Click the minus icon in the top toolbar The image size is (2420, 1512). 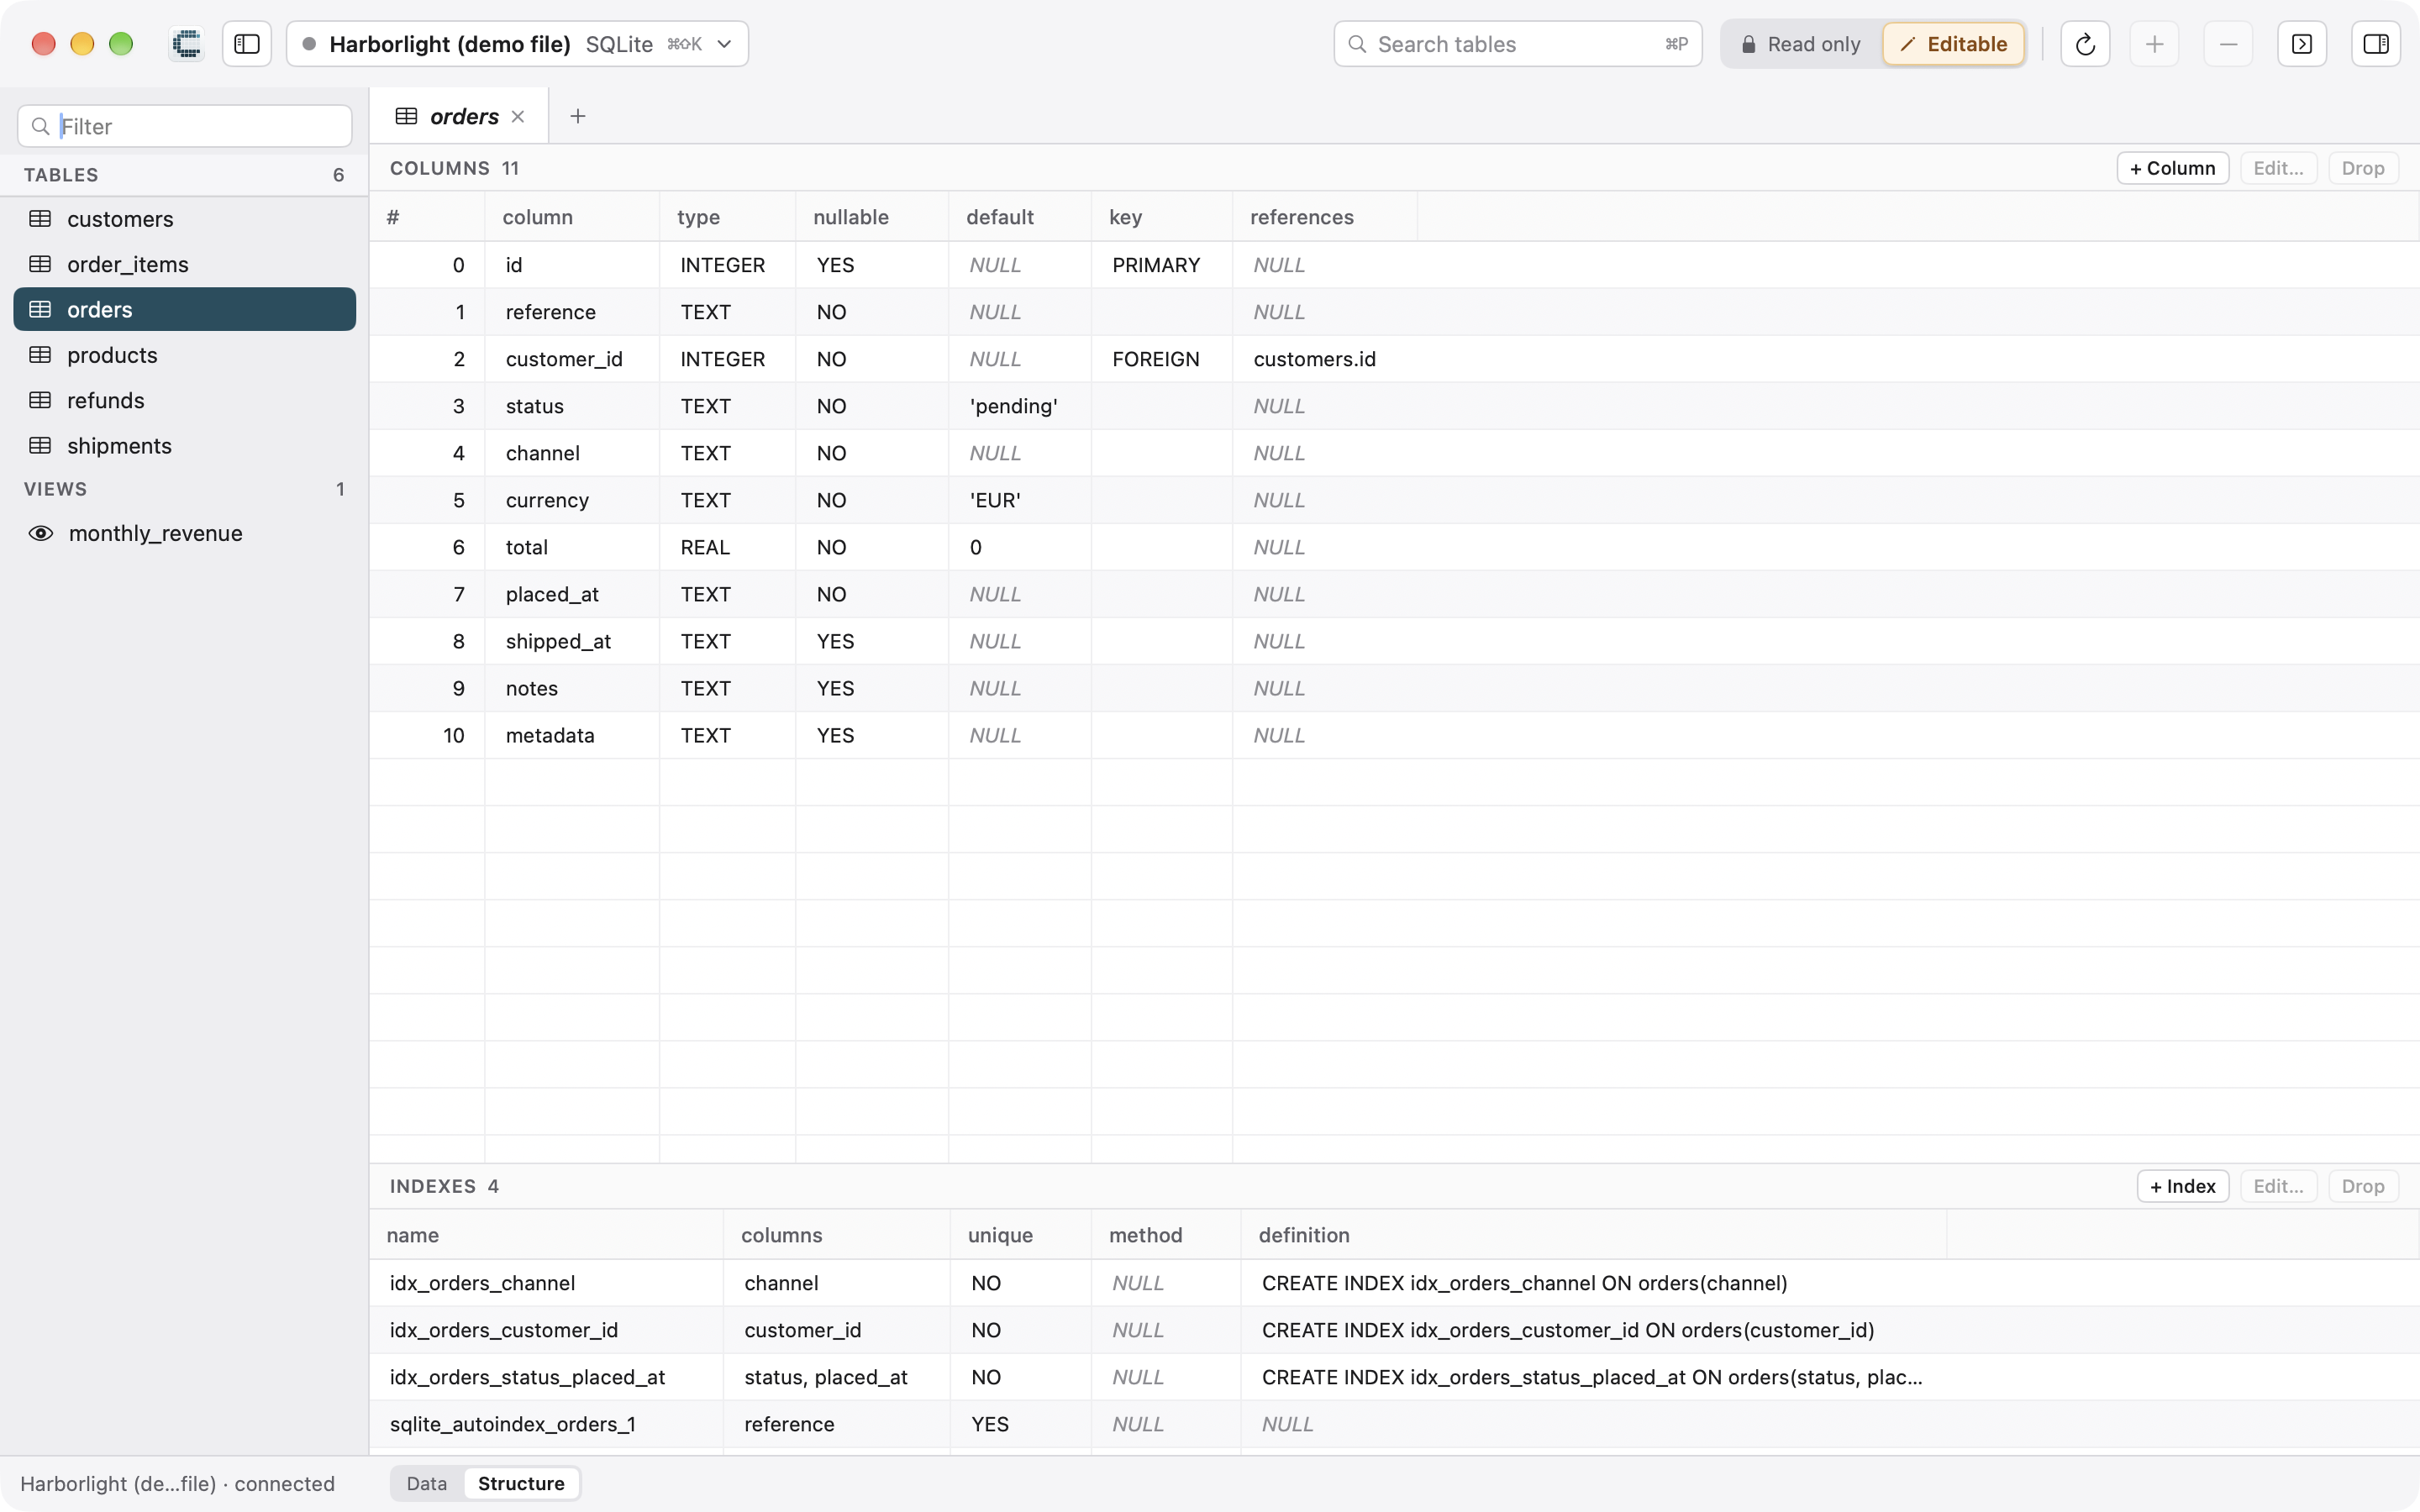tap(2228, 44)
